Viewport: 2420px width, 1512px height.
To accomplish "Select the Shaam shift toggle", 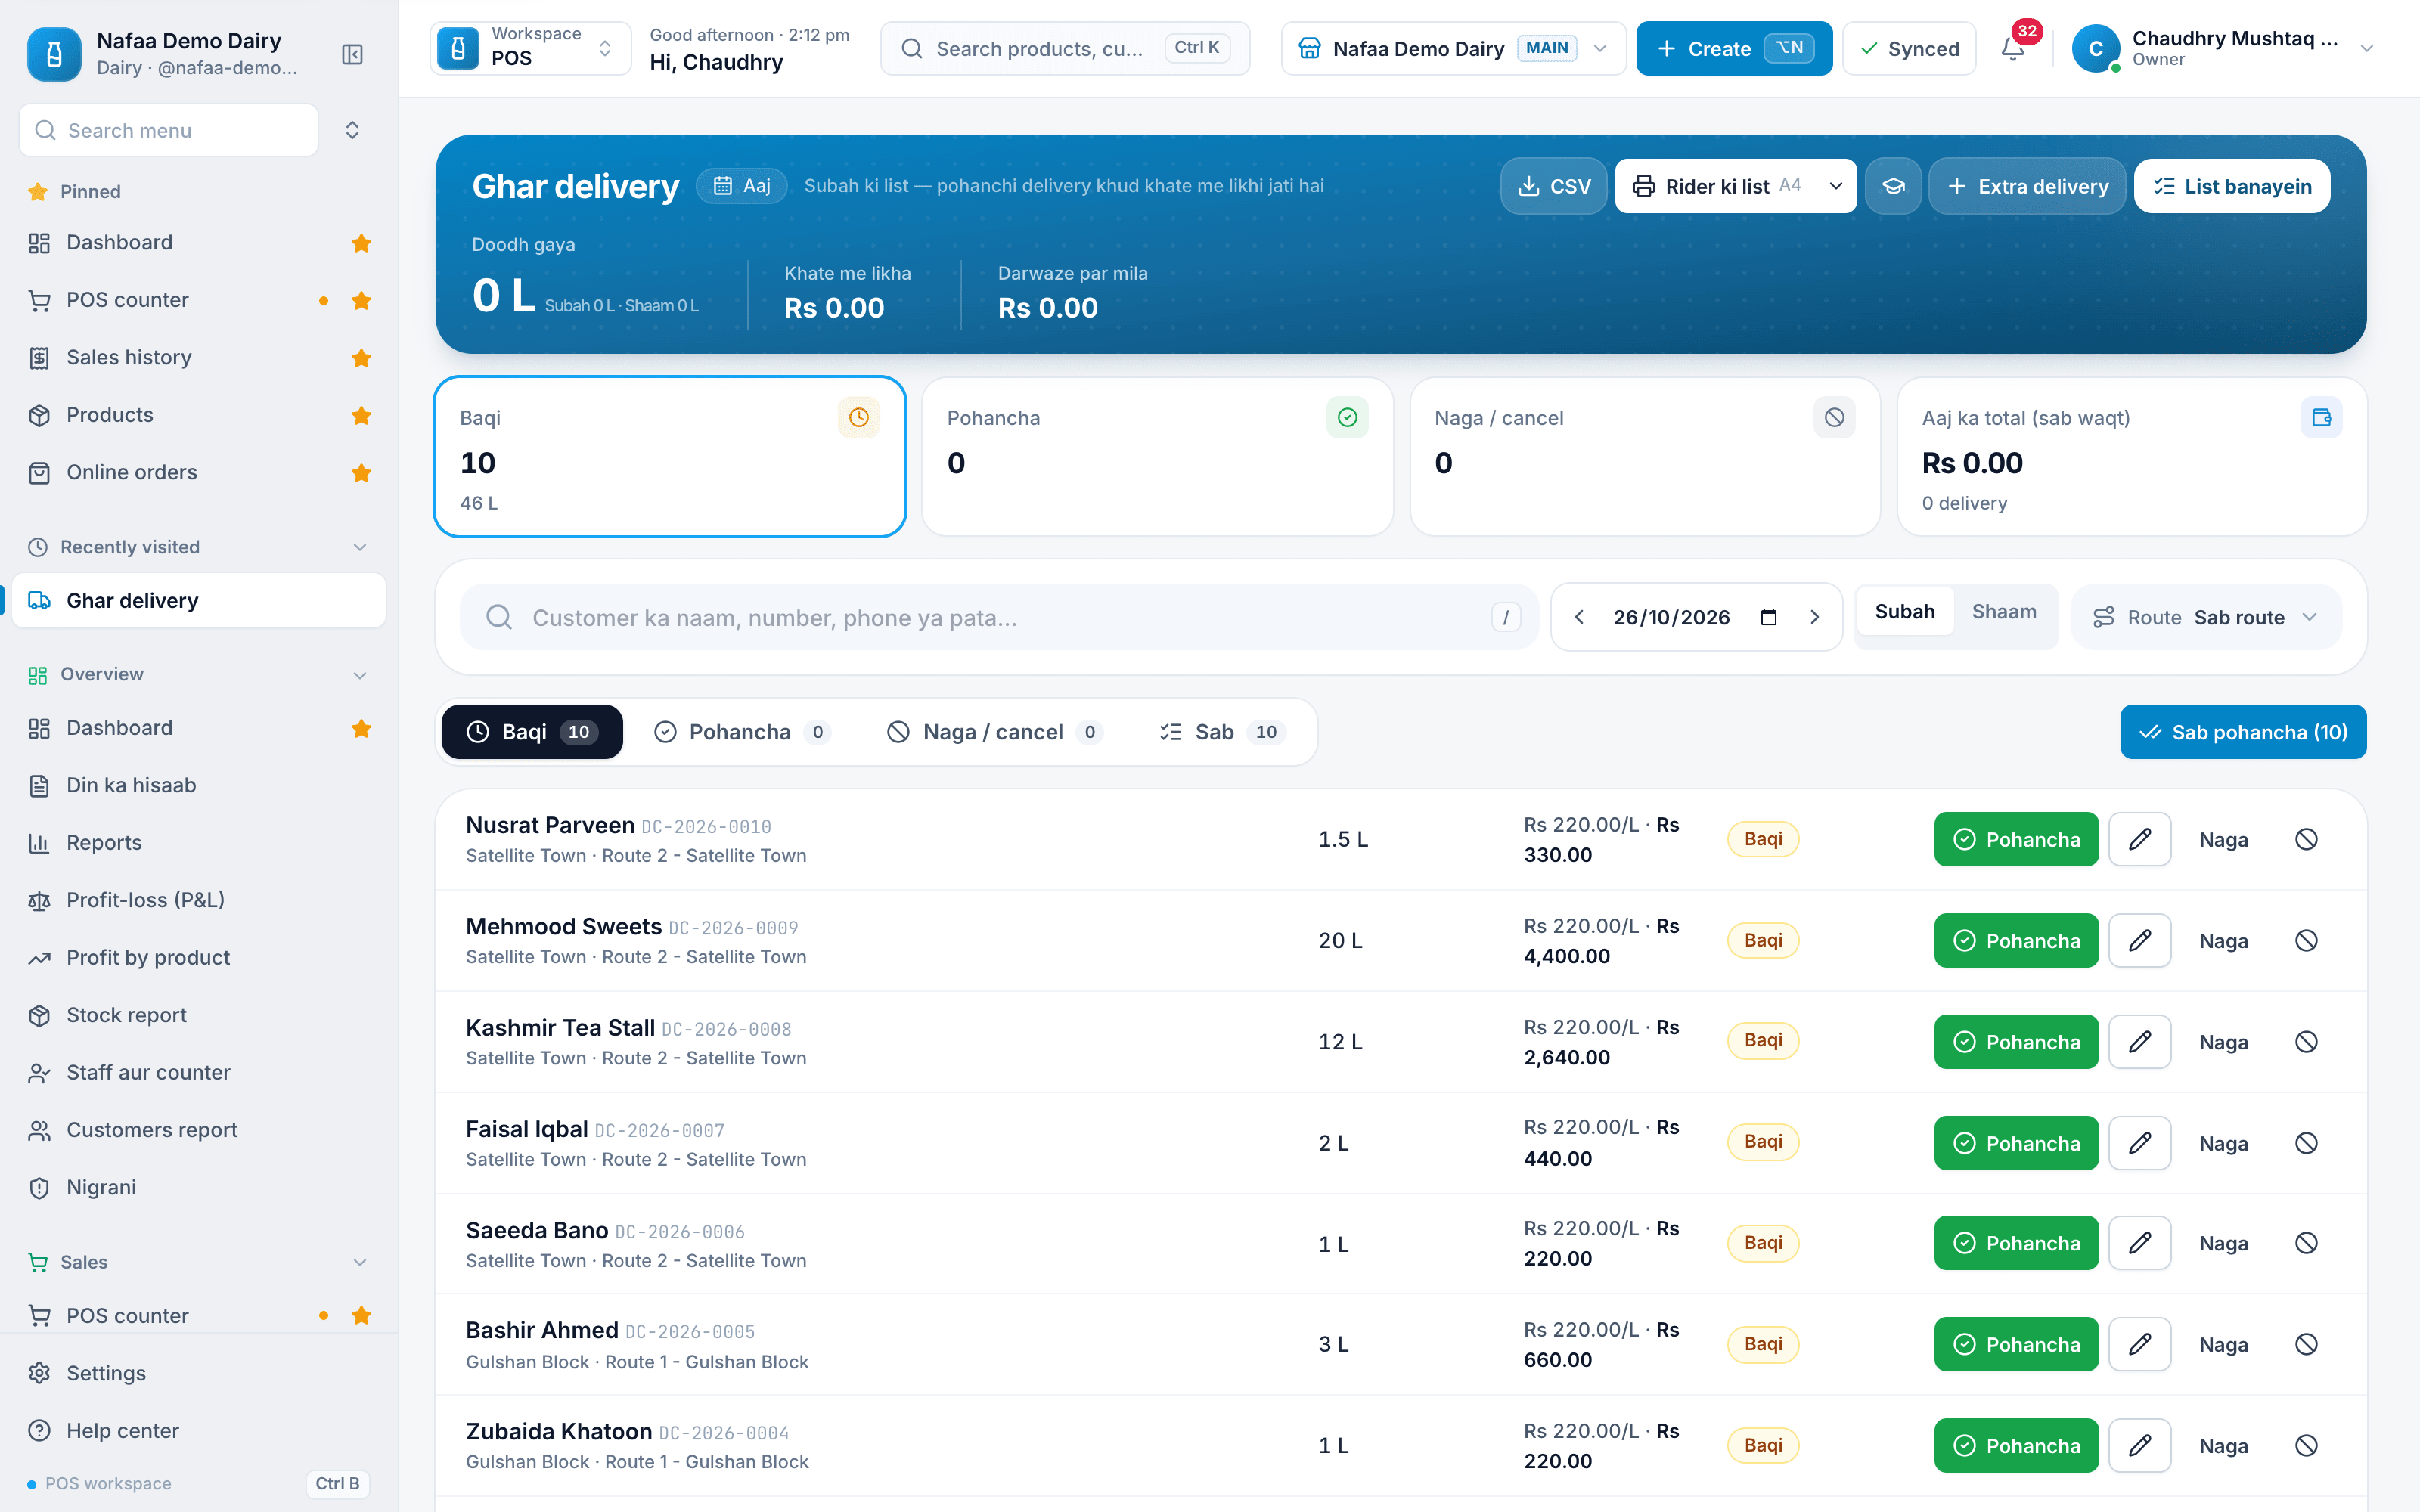I will click(x=2003, y=612).
